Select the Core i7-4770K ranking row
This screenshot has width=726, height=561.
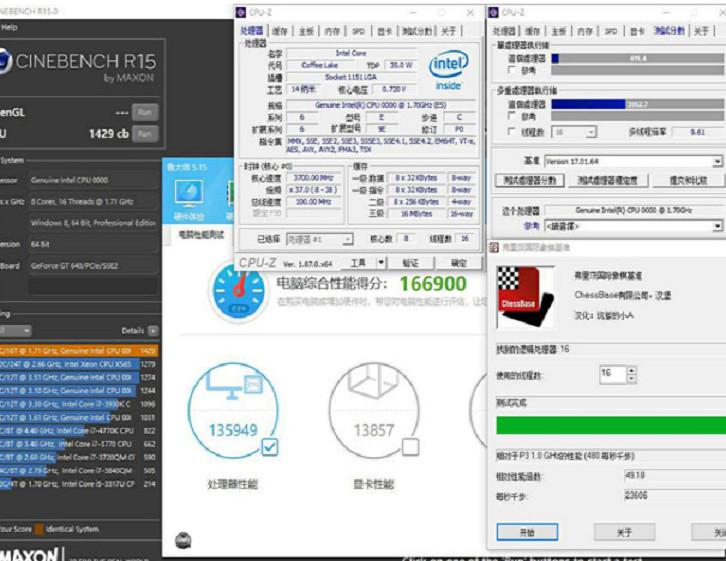pos(79,431)
